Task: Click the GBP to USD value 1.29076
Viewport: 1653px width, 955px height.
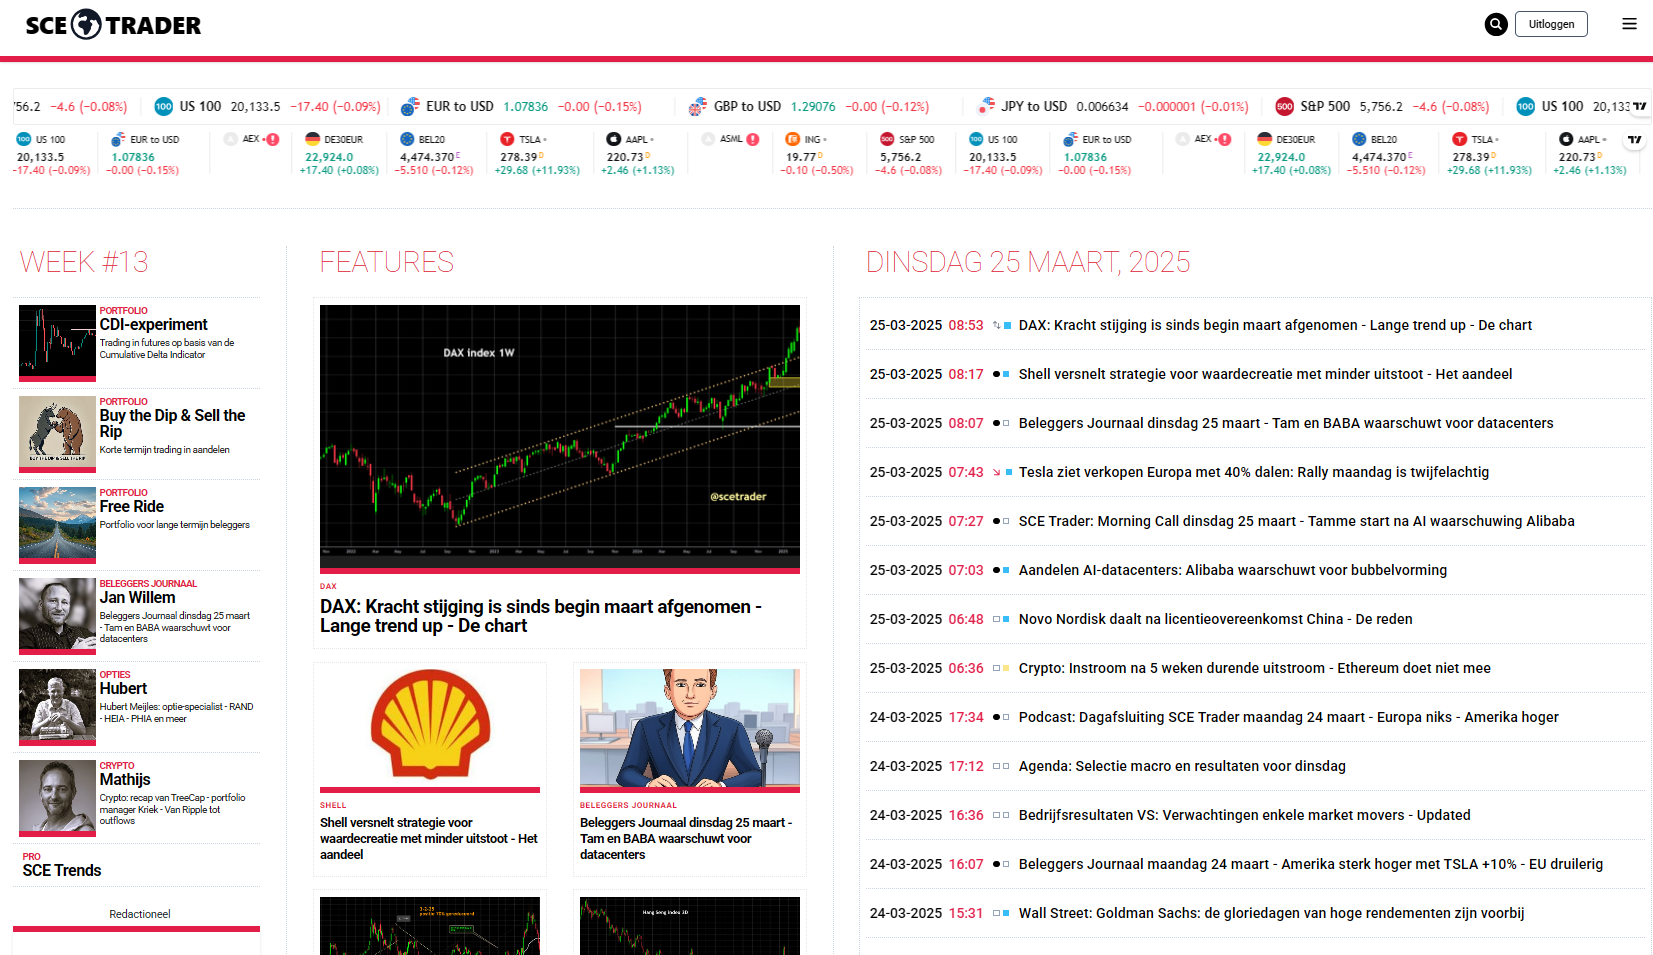Action: pyautogui.click(x=813, y=106)
